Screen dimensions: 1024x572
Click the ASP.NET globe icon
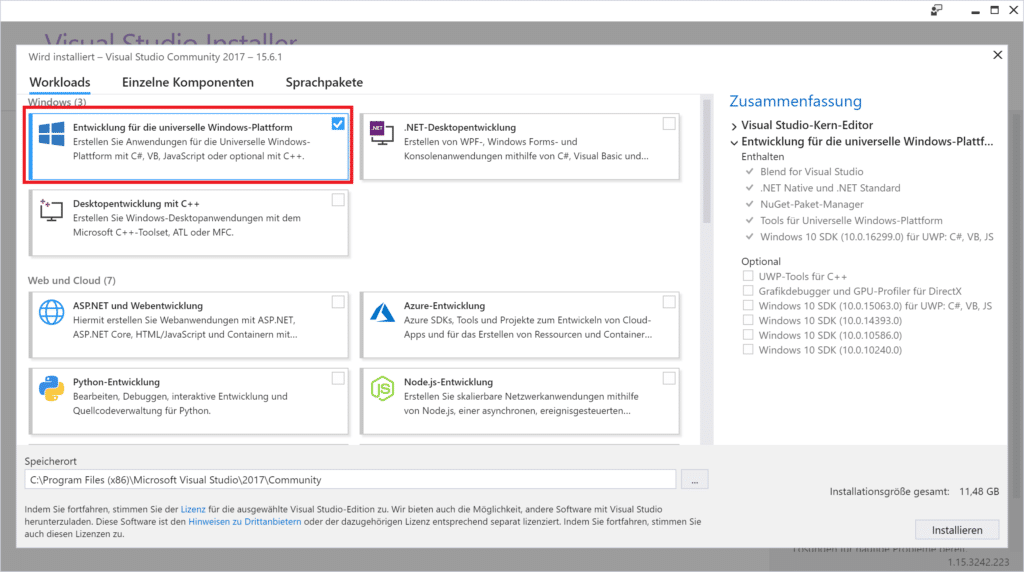point(52,312)
